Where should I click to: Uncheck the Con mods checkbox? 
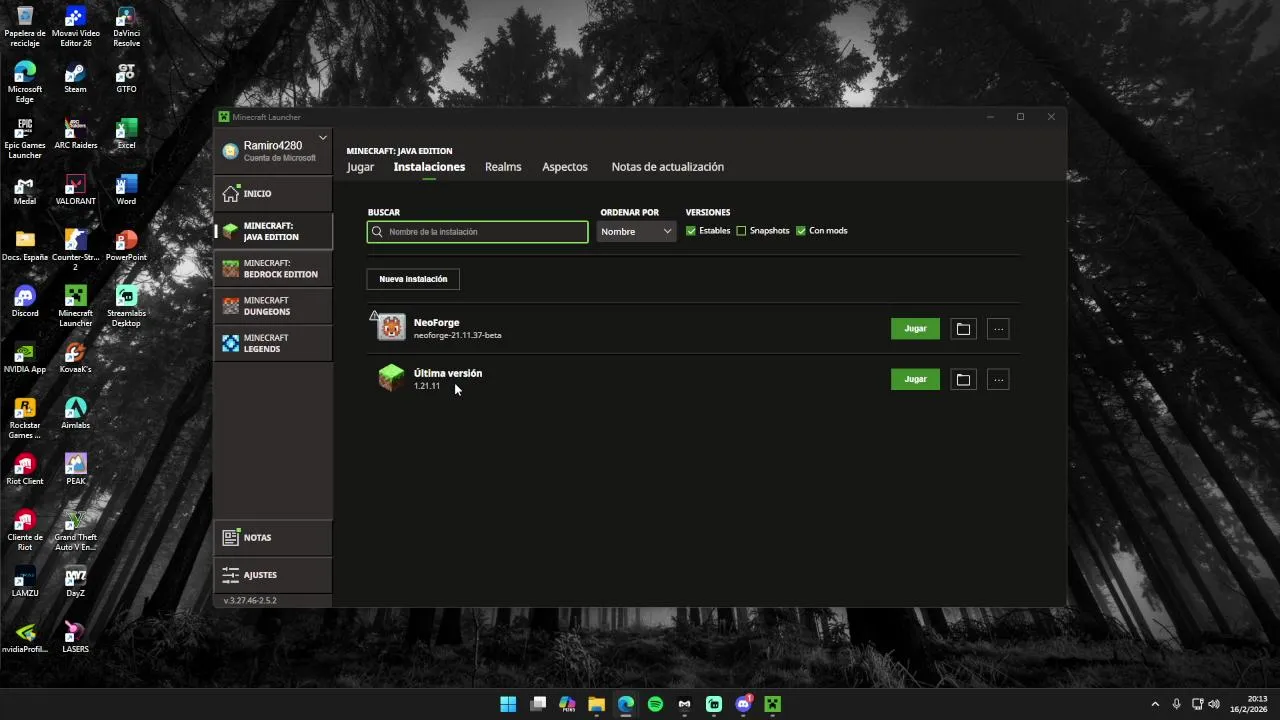pyautogui.click(x=801, y=231)
